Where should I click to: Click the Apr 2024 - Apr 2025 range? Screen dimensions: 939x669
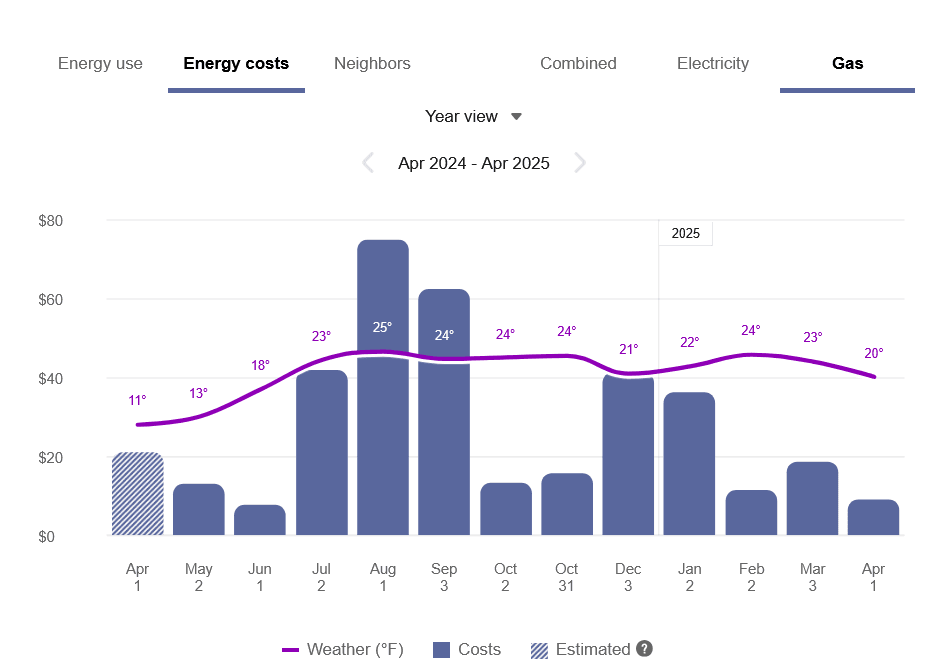coord(473,163)
